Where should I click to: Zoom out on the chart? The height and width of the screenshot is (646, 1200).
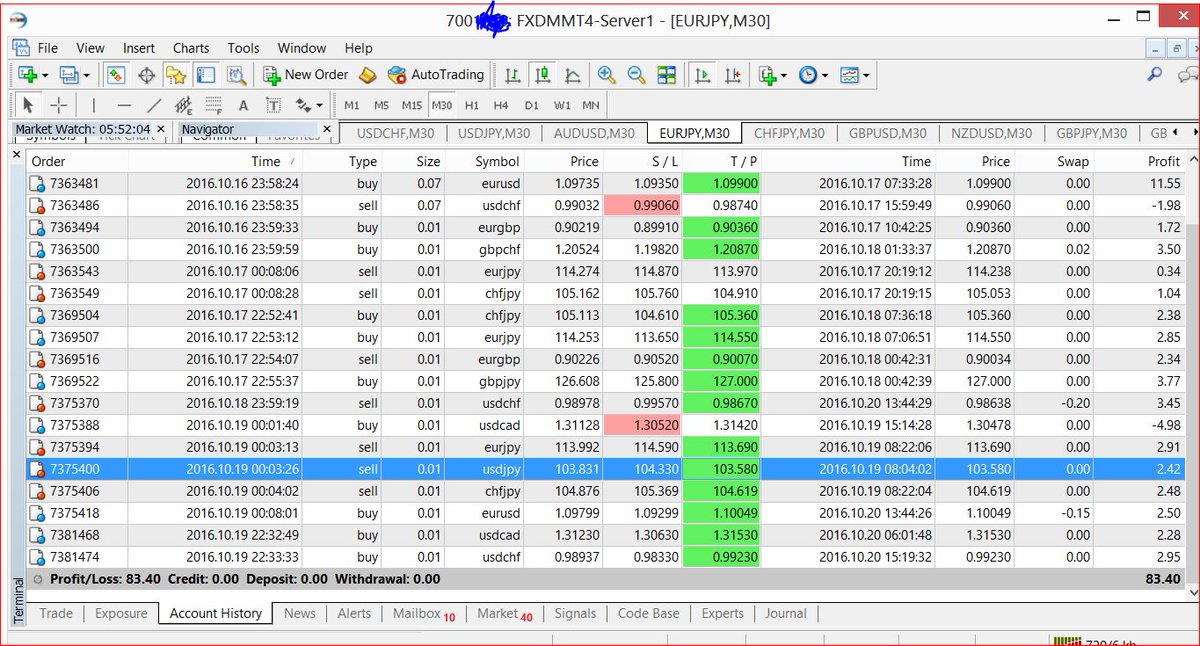pyautogui.click(x=636, y=74)
